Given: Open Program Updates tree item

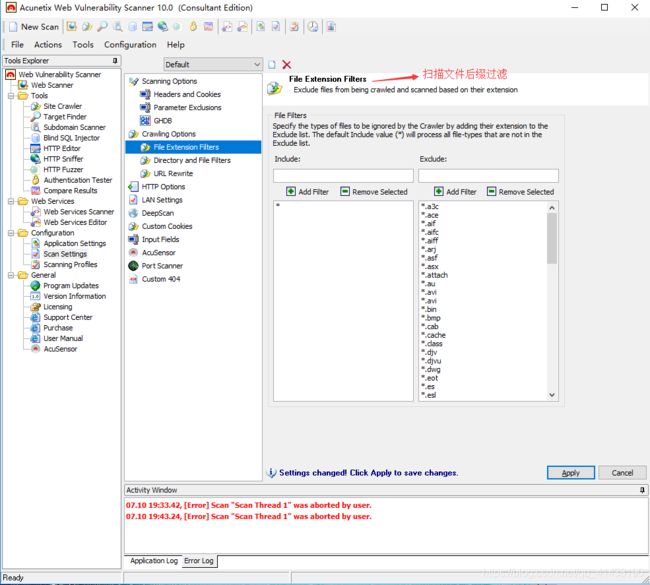Looking at the screenshot, I should coord(71,286).
